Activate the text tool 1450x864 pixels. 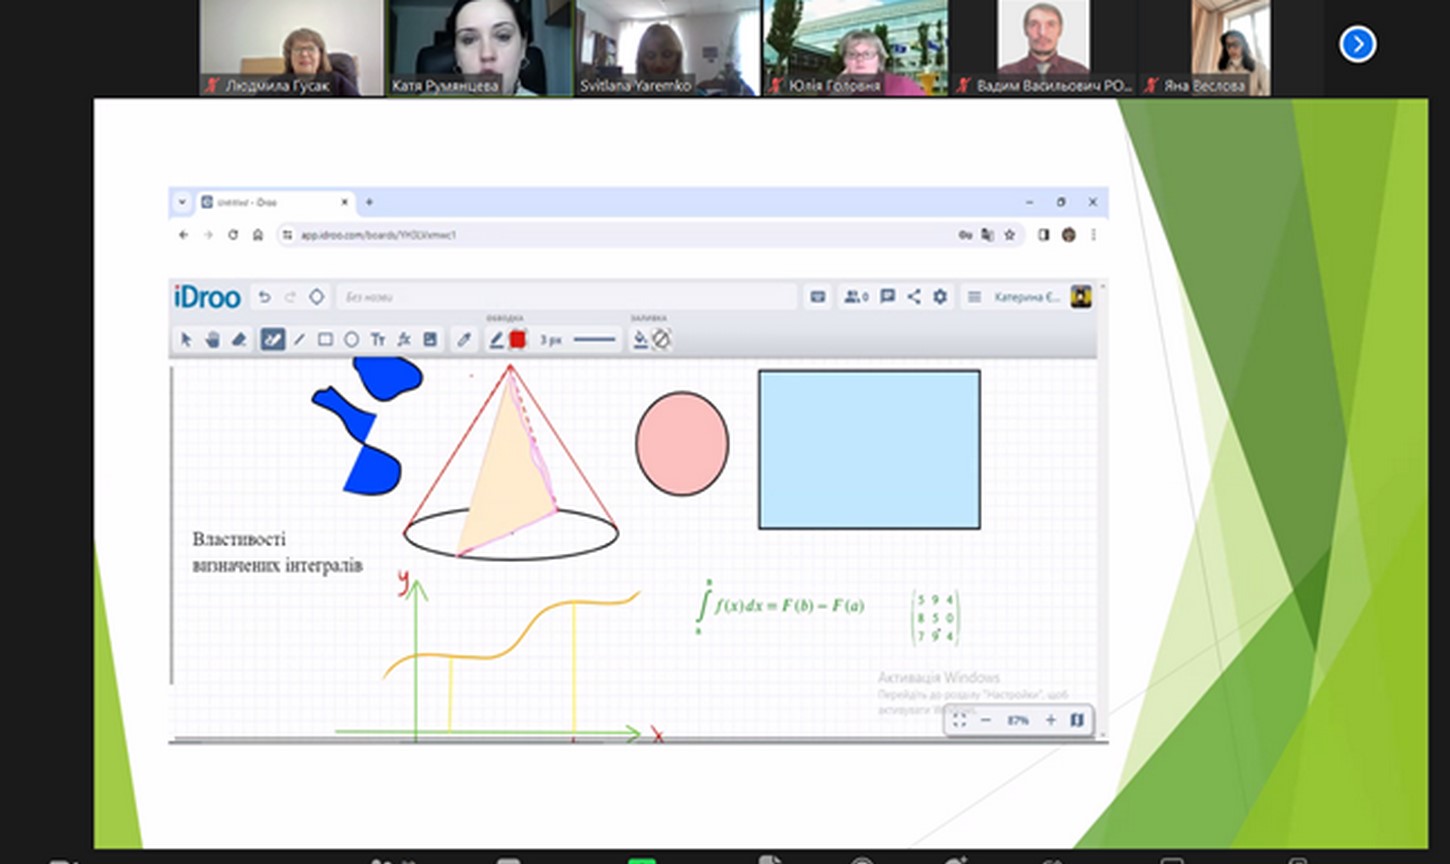point(378,340)
